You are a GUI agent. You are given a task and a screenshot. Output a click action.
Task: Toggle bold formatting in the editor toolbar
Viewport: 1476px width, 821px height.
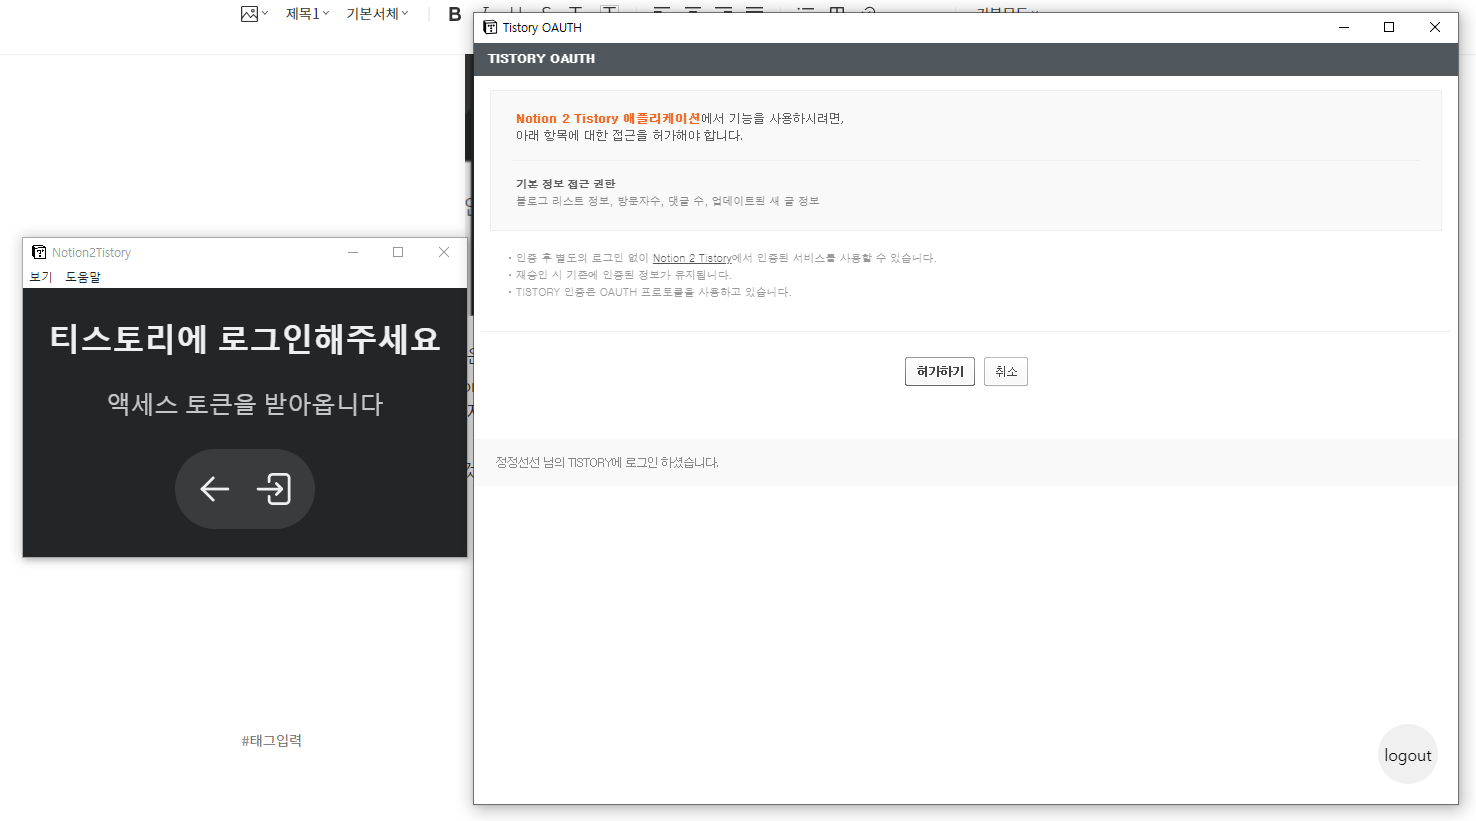tap(455, 14)
